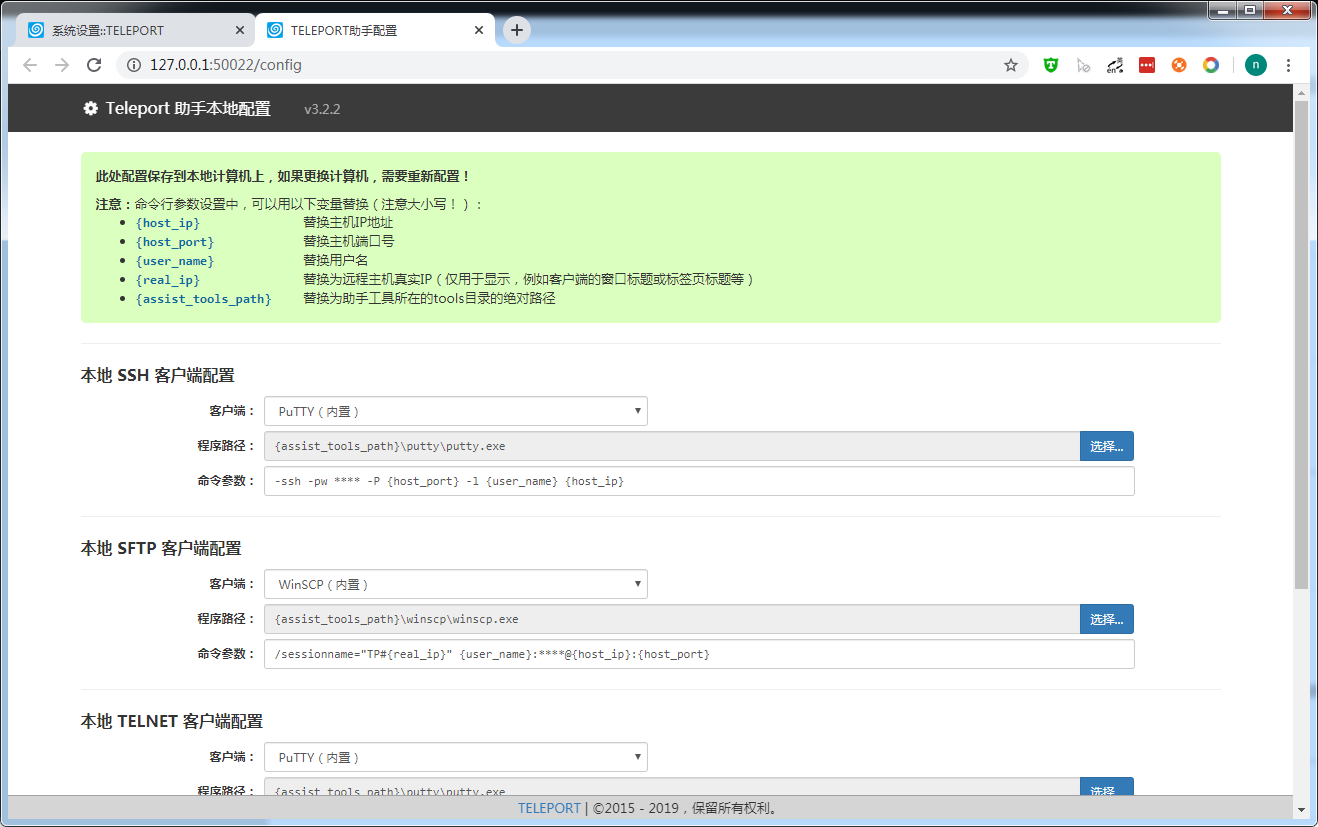
Task: Close the TELEPORT助手配置 tab
Action: coord(479,30)
